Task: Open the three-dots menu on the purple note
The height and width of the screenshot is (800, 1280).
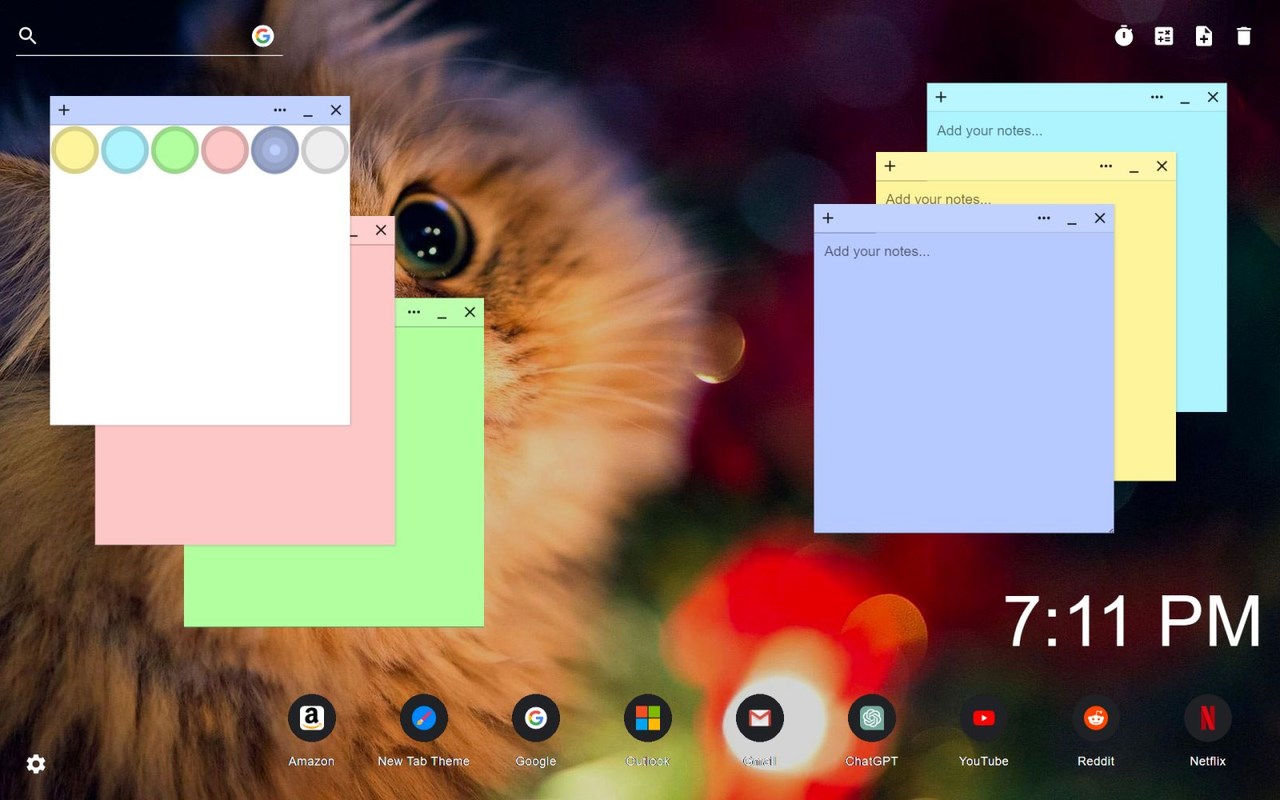Action: pos(1044,218)
